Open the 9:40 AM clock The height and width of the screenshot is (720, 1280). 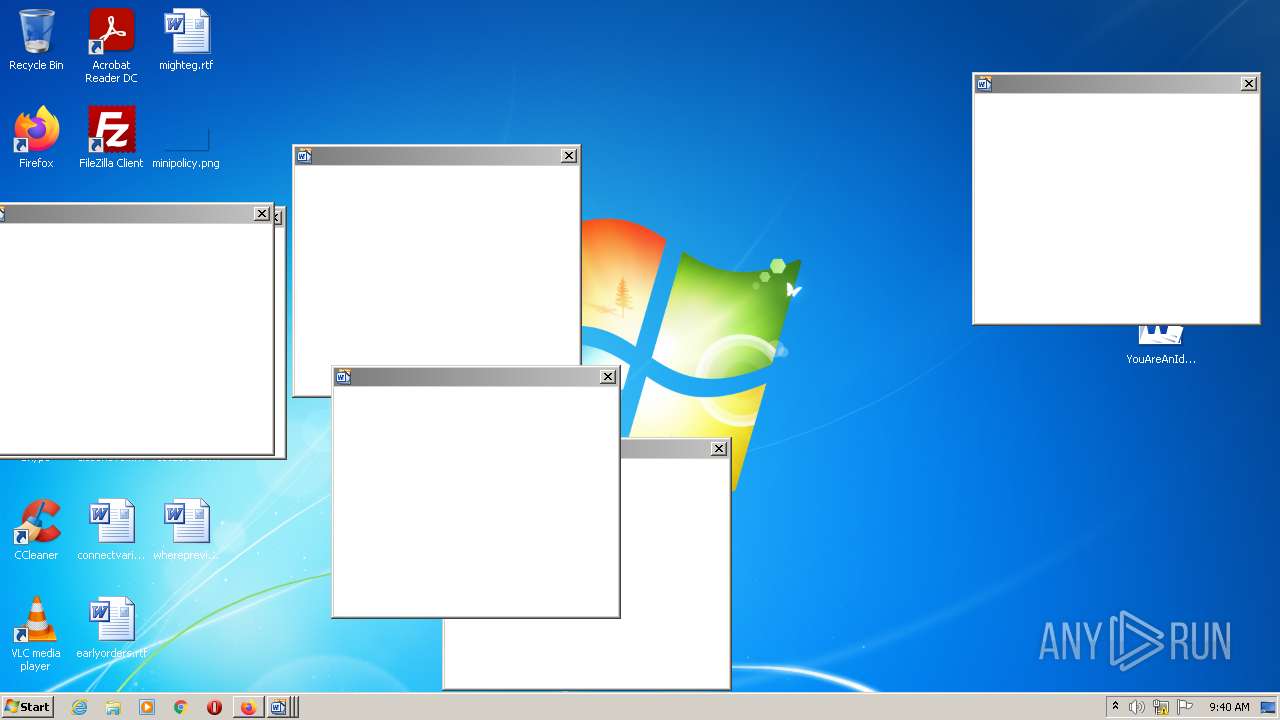1229,707
